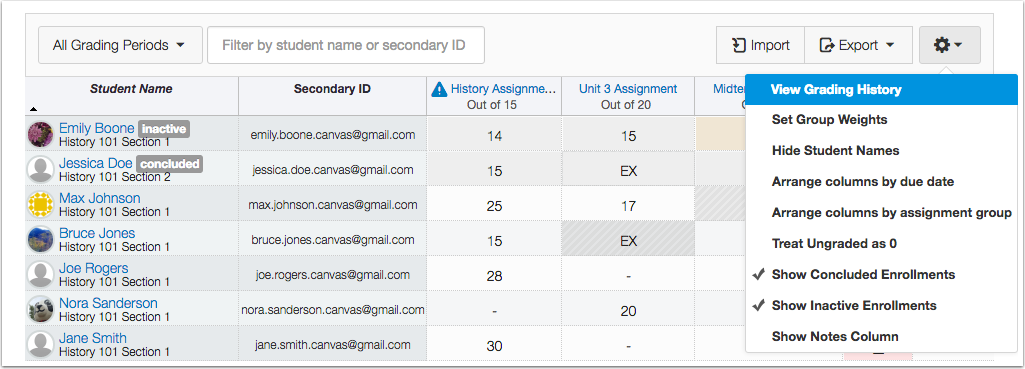Open Bruce Jones's student link
This screenshot has height=369, width=1025.
pos(97,233)
